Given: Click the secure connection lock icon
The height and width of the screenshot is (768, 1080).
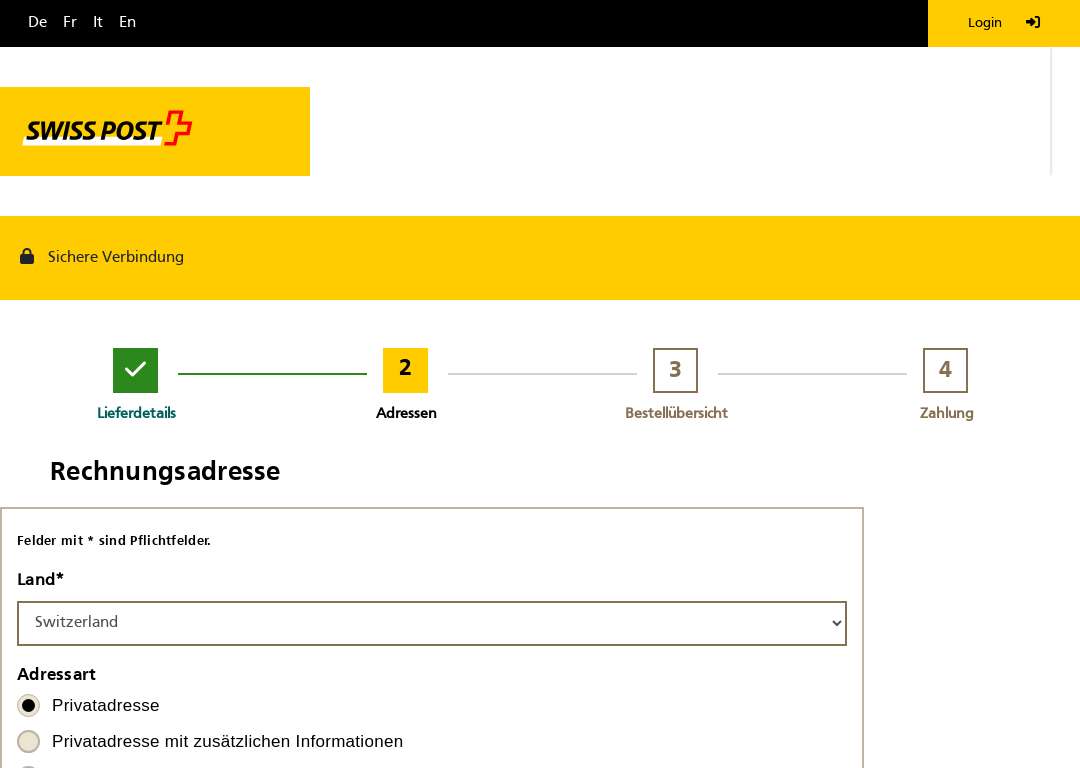Looking at the screenshot, I should [27, 256].
